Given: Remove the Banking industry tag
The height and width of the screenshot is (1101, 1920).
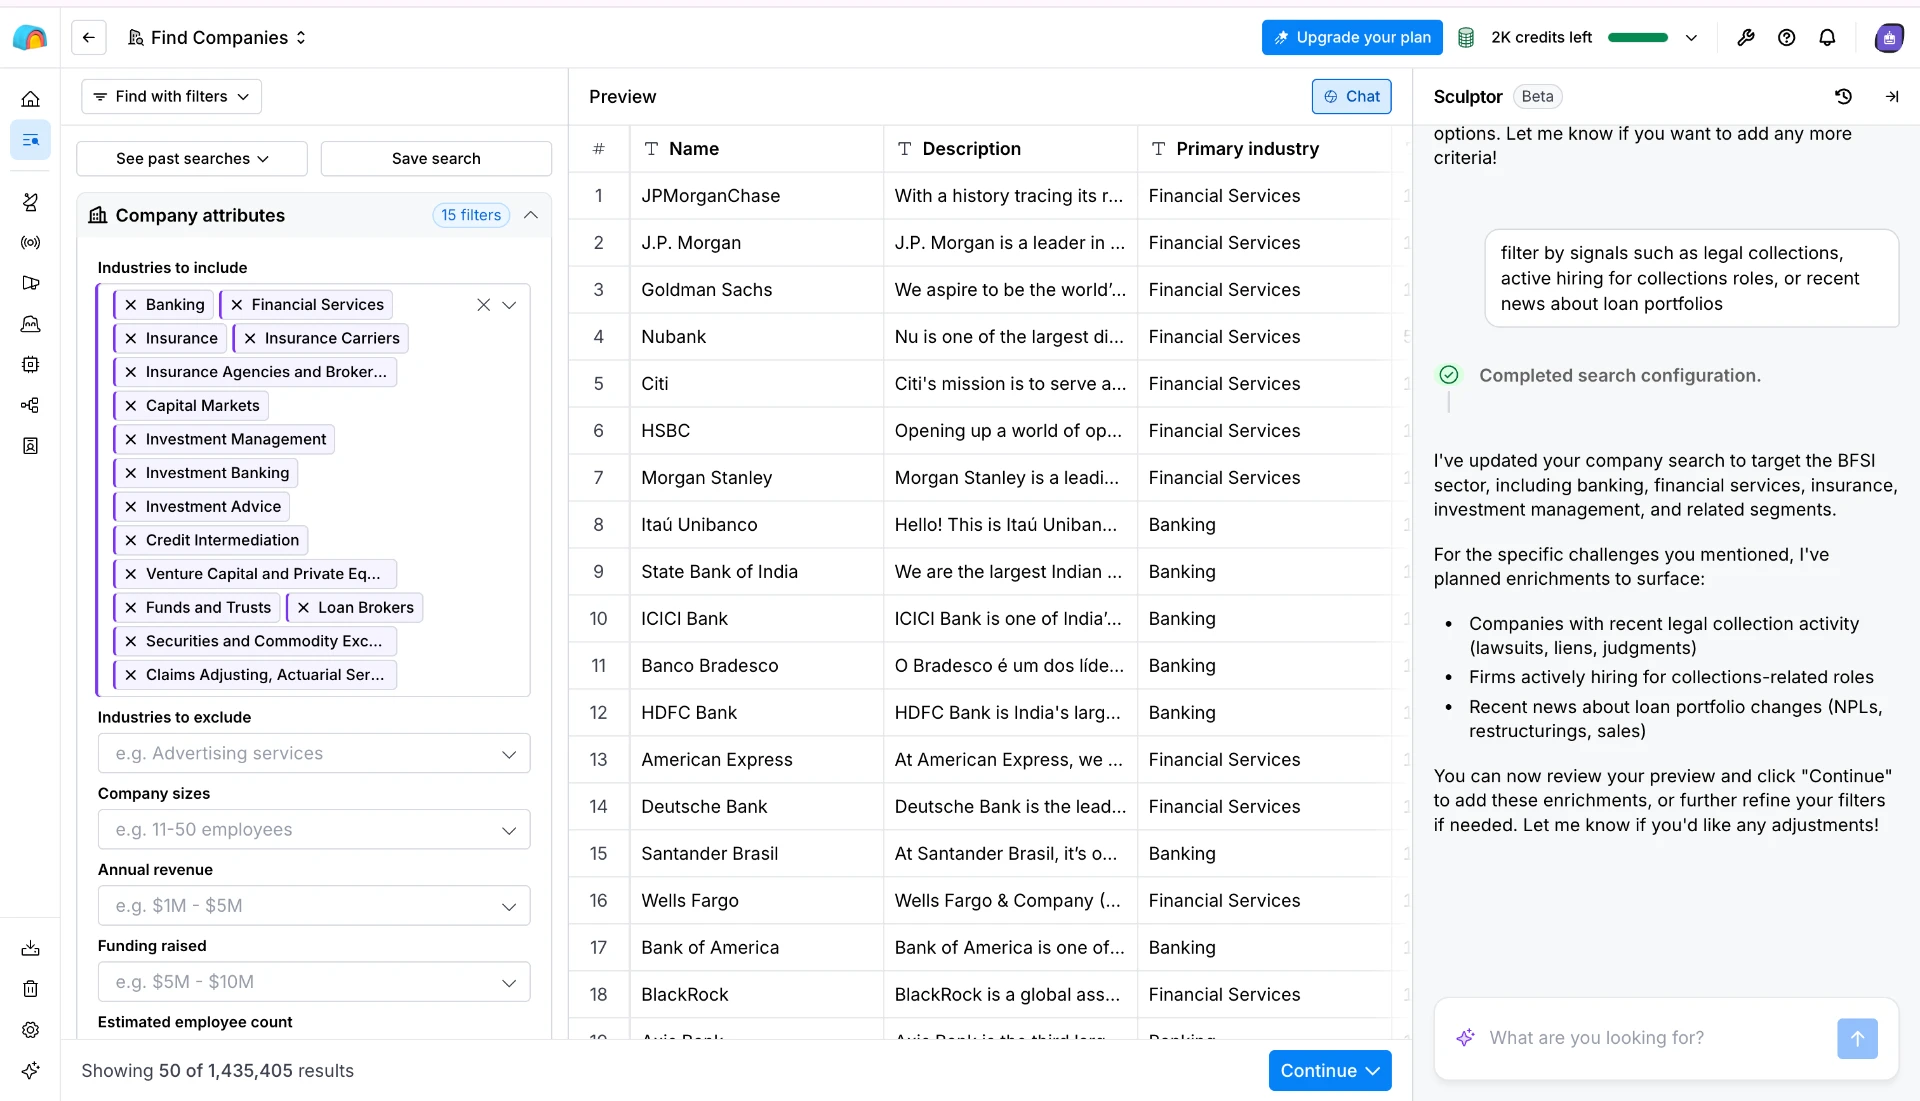Looking at the screenshot, I should pos(131,305).
